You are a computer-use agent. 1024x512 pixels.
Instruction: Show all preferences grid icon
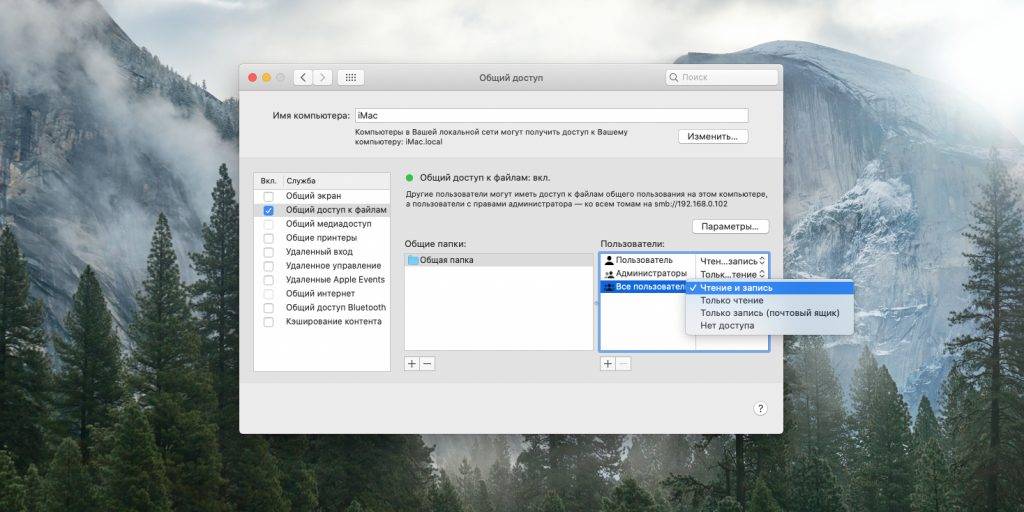pos(351,77)
